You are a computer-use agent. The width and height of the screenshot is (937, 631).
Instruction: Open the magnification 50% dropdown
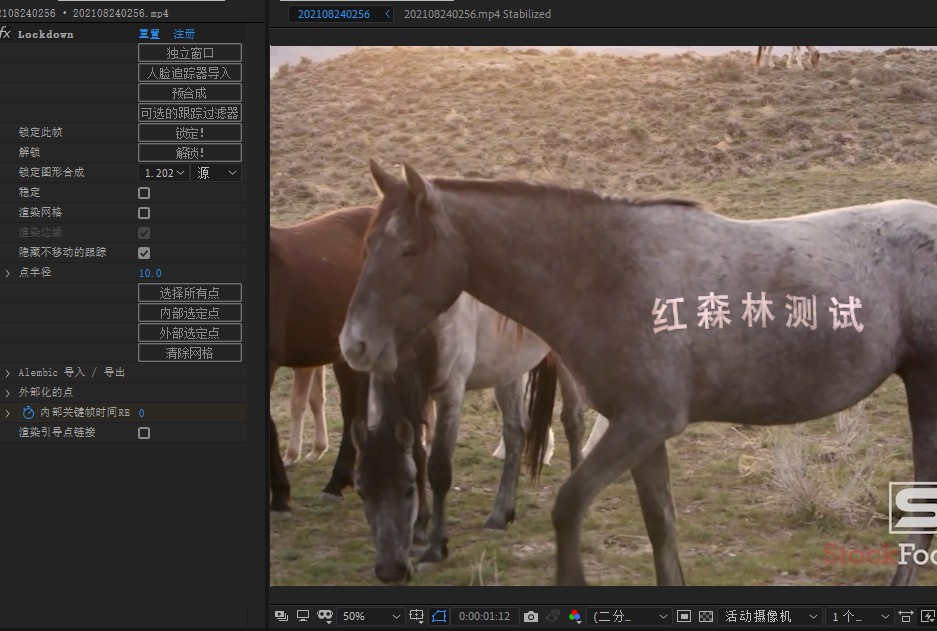coord(370,616)
